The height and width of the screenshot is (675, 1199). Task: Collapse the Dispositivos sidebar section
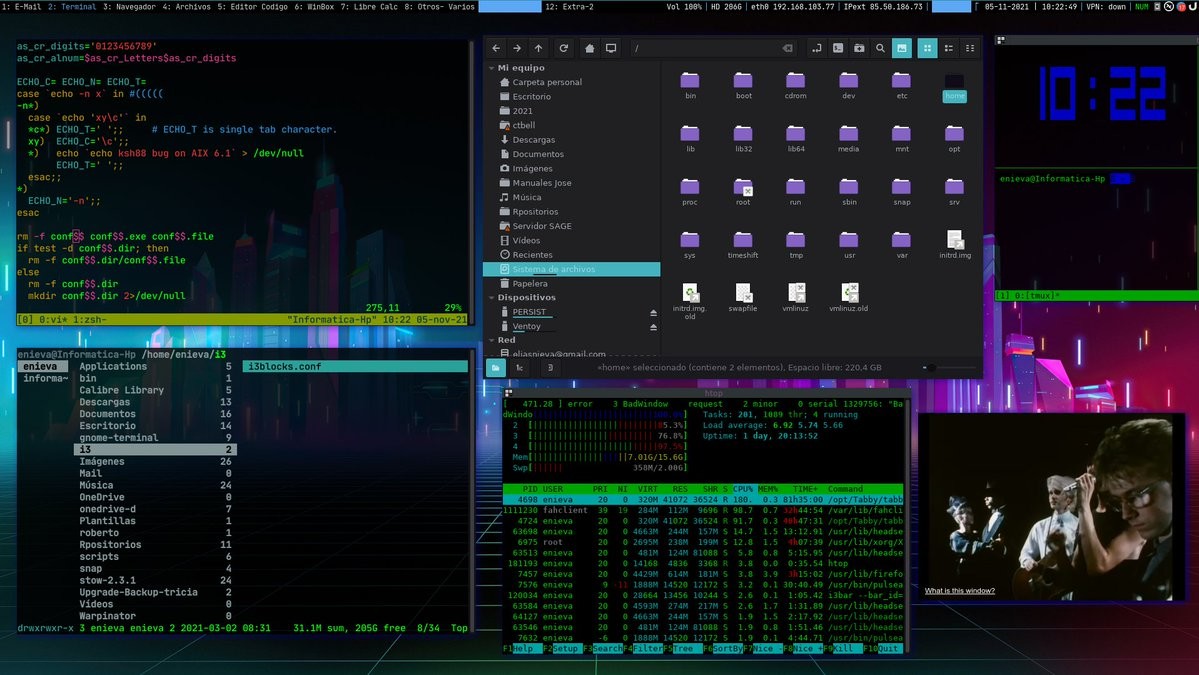492,298
